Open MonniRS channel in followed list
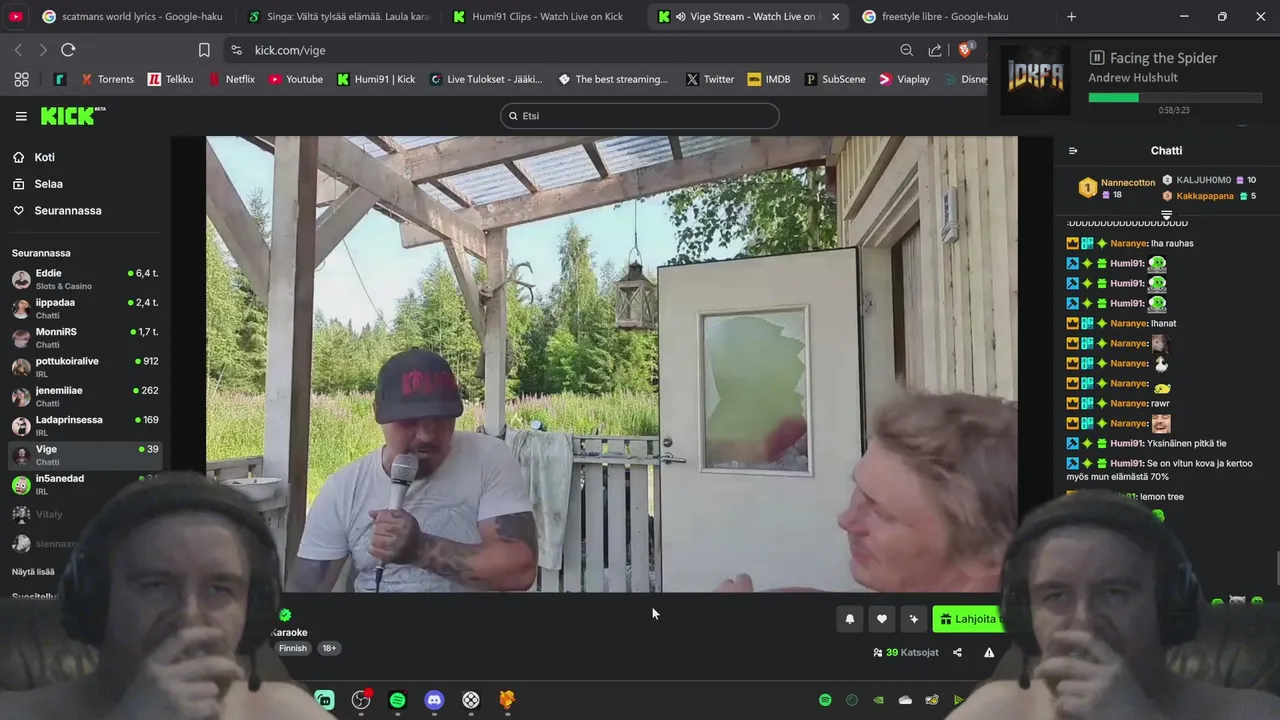The width and height of the screenshot is (1280, 720). [x=85, y=337]
